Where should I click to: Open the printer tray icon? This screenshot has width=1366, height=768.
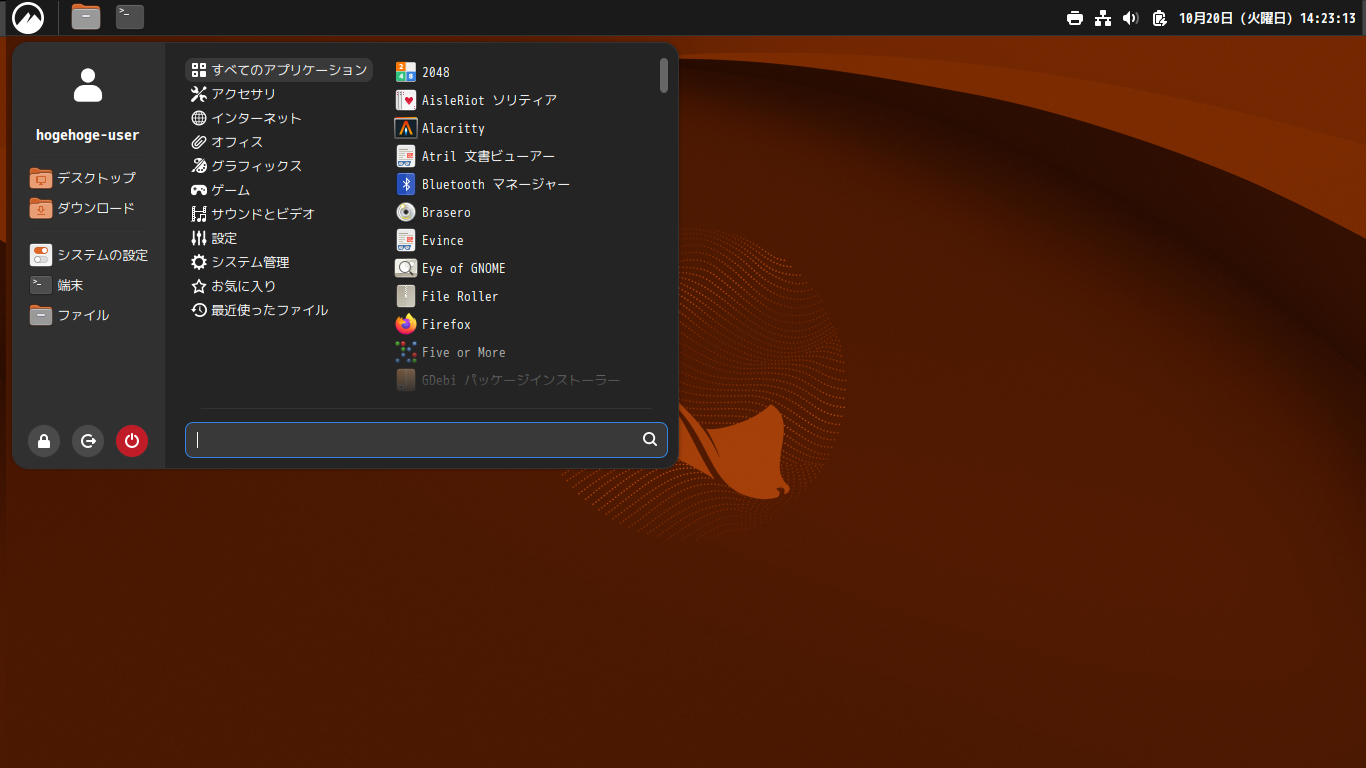1075,18
